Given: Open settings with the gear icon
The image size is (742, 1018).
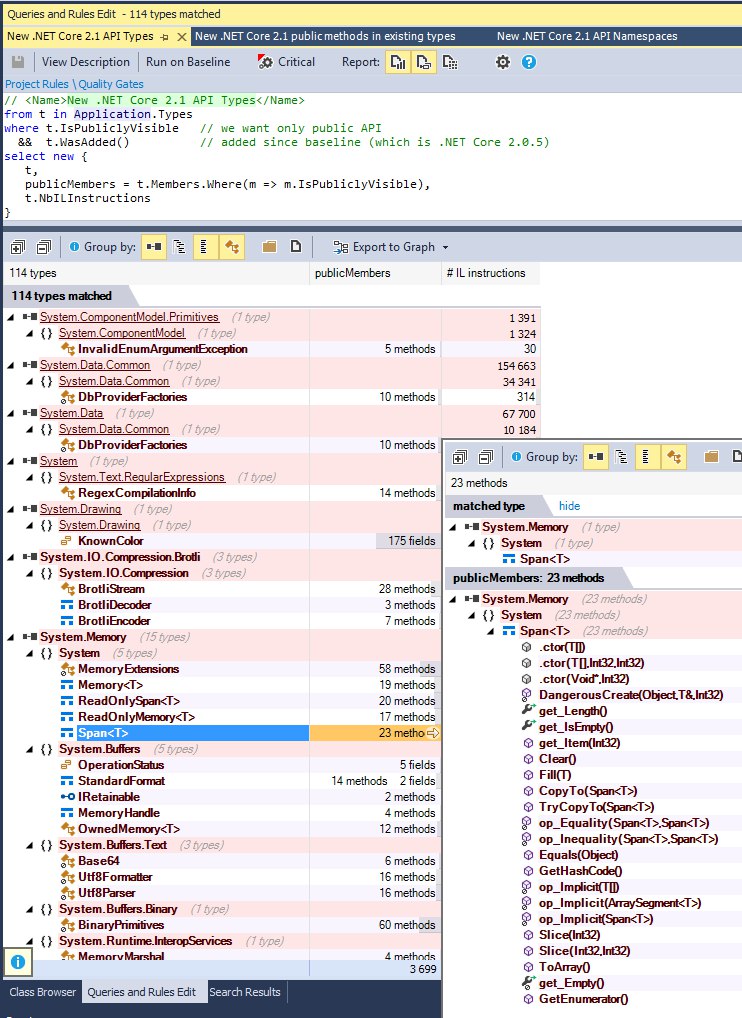Looking at the screenshot, I should coord(503,62).
